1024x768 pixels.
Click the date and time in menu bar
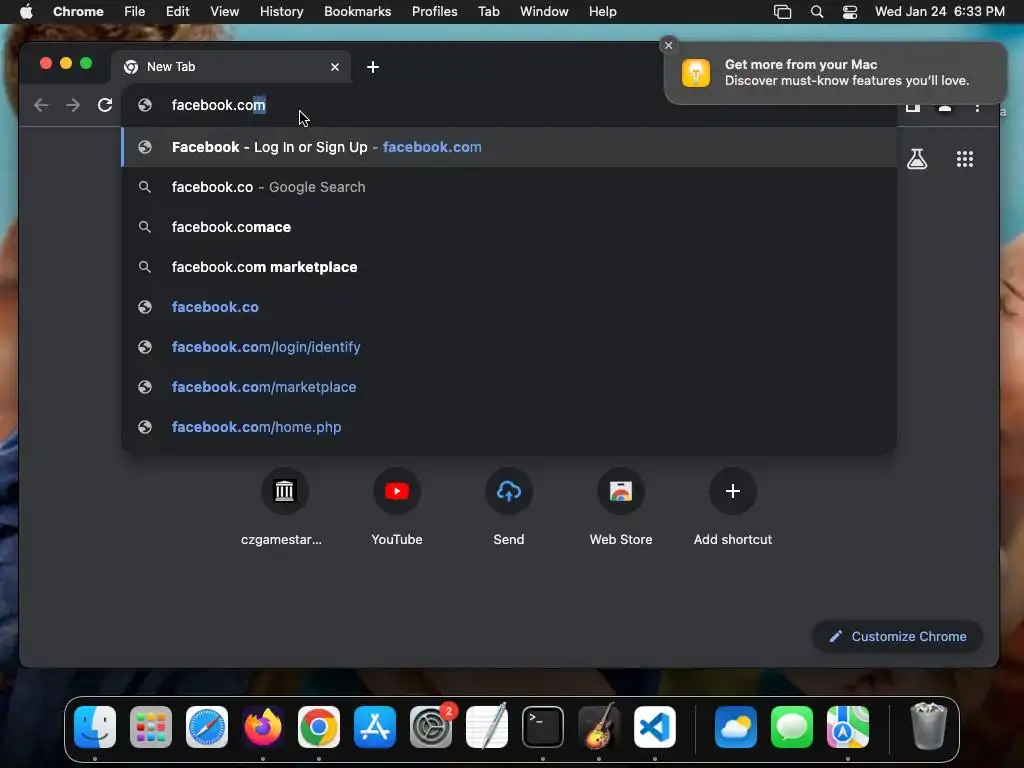[940, 12]
